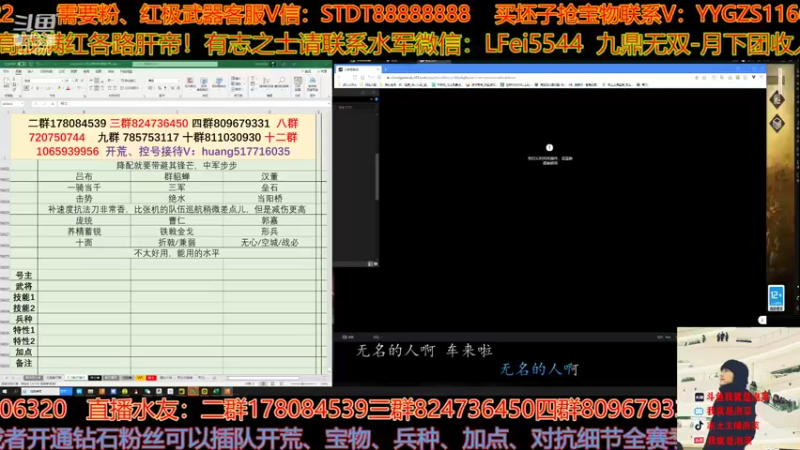Click cell containing 庞统

[84, 220]
